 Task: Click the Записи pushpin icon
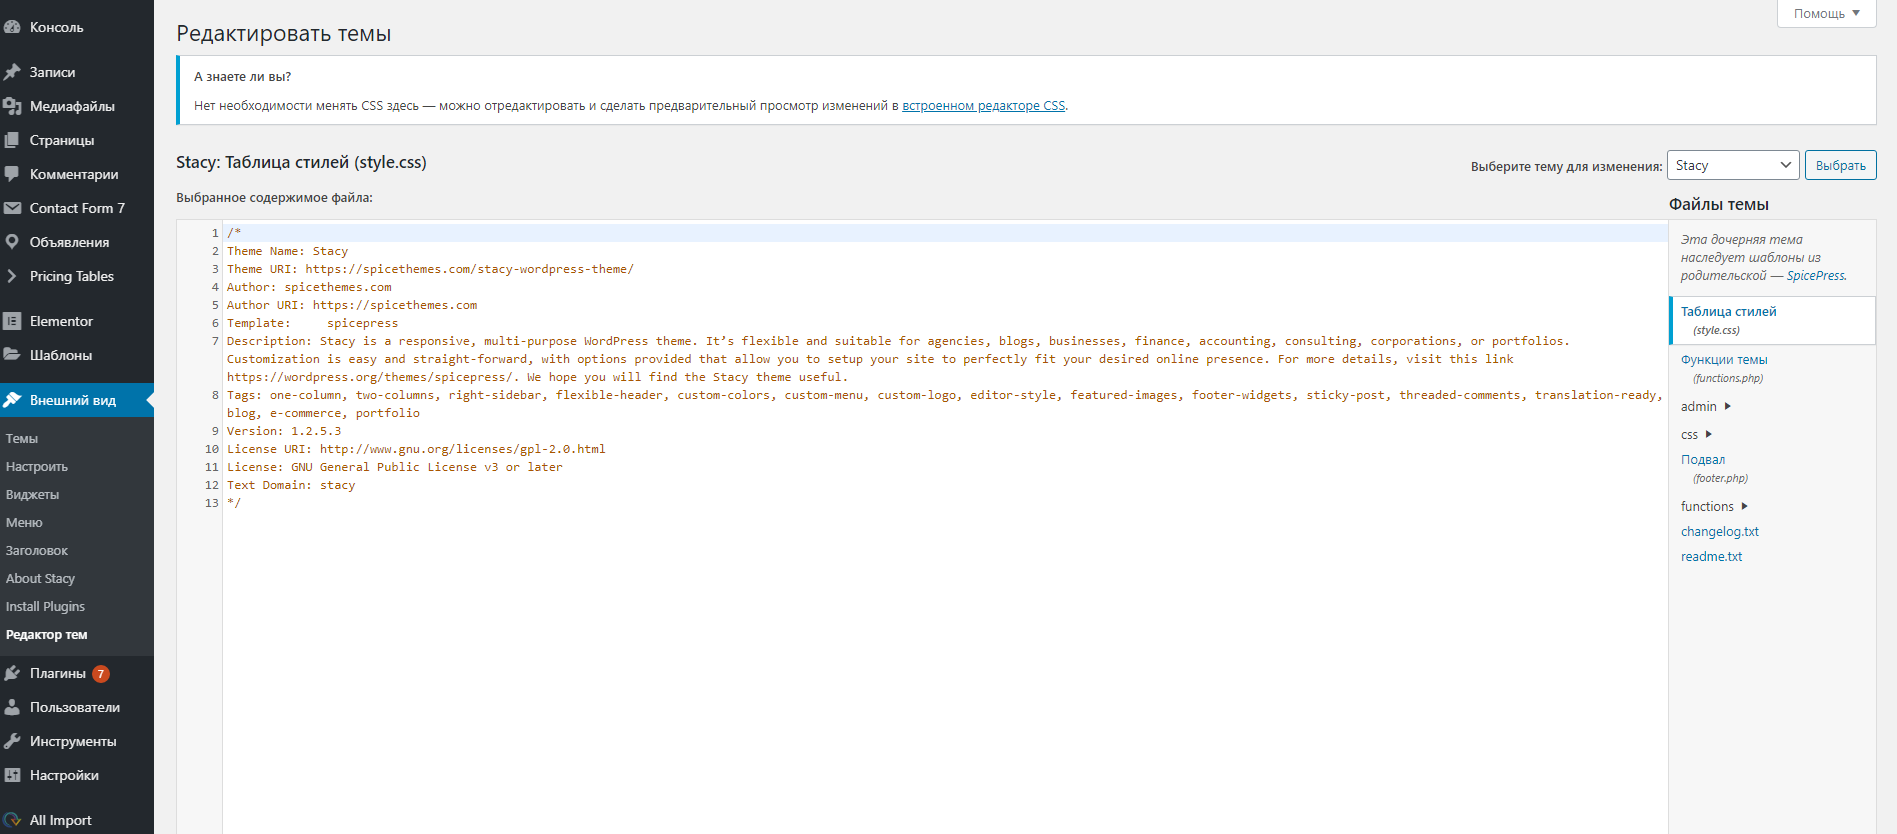point(12,72)
